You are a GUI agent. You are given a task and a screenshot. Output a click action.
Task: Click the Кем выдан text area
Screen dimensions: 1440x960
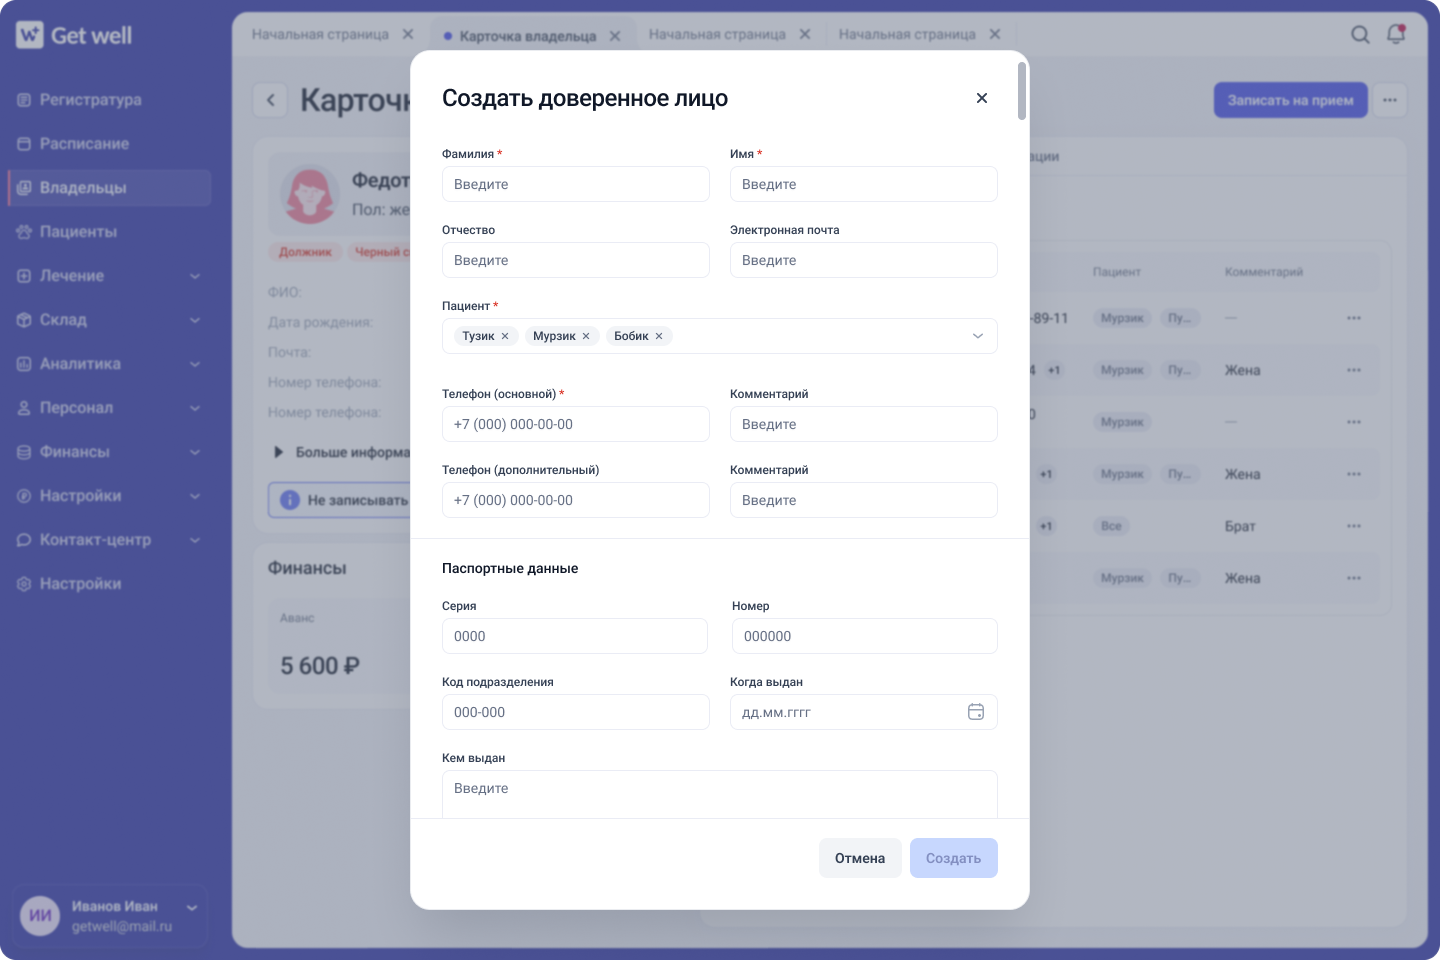[720, 794]
